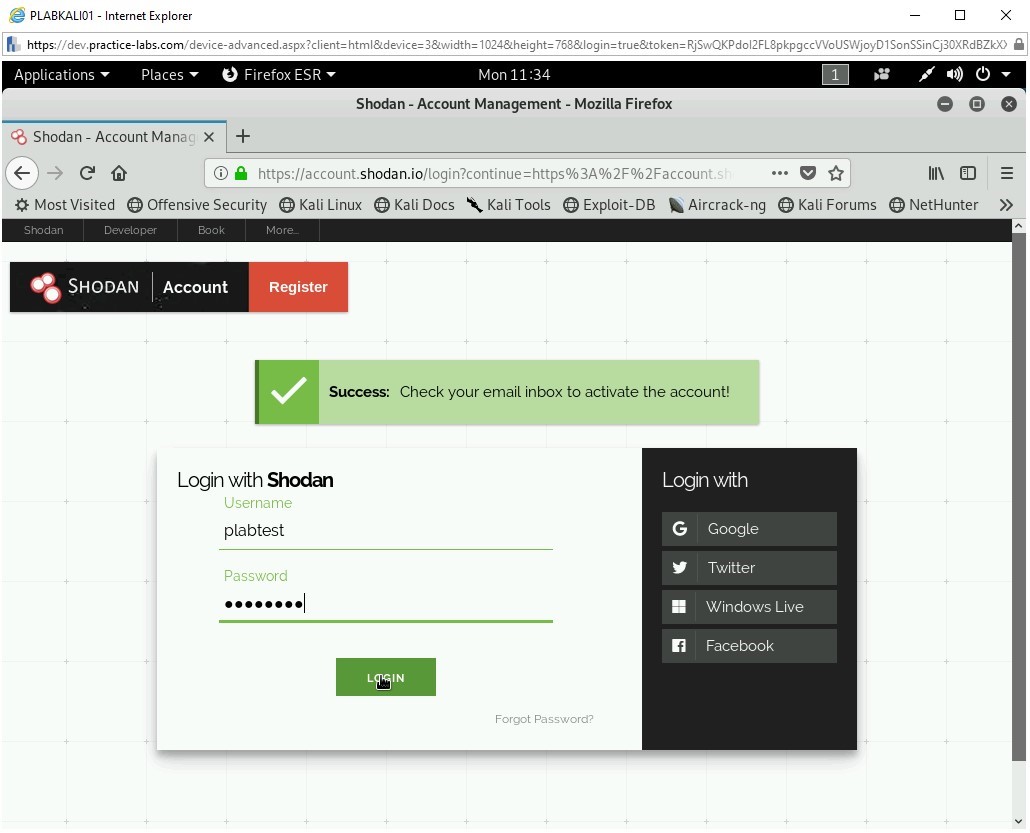This screenshot has height=833, width=1030.
Task: Toggle the Firefox sidebar icon
Action: pyautogui.click(x=968, y=173)
